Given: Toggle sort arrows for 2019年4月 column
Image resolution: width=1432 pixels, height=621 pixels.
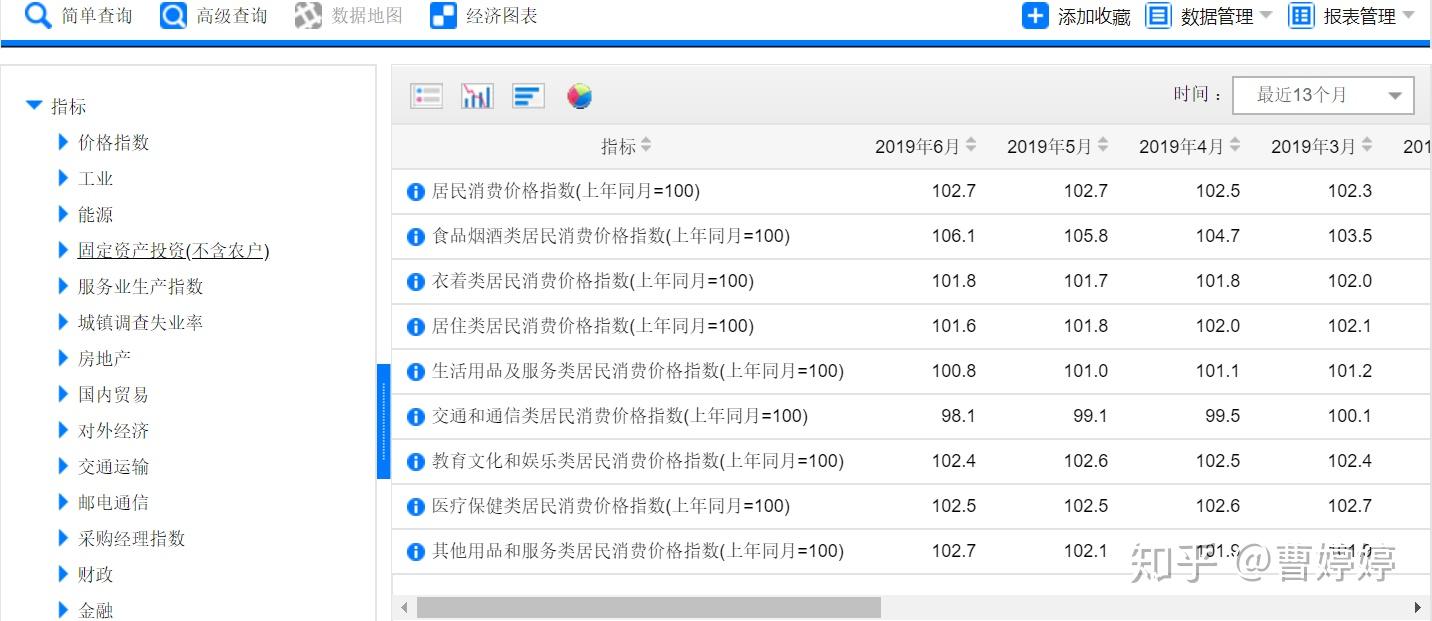Looking at the screenshot, I should (1235, 146).
